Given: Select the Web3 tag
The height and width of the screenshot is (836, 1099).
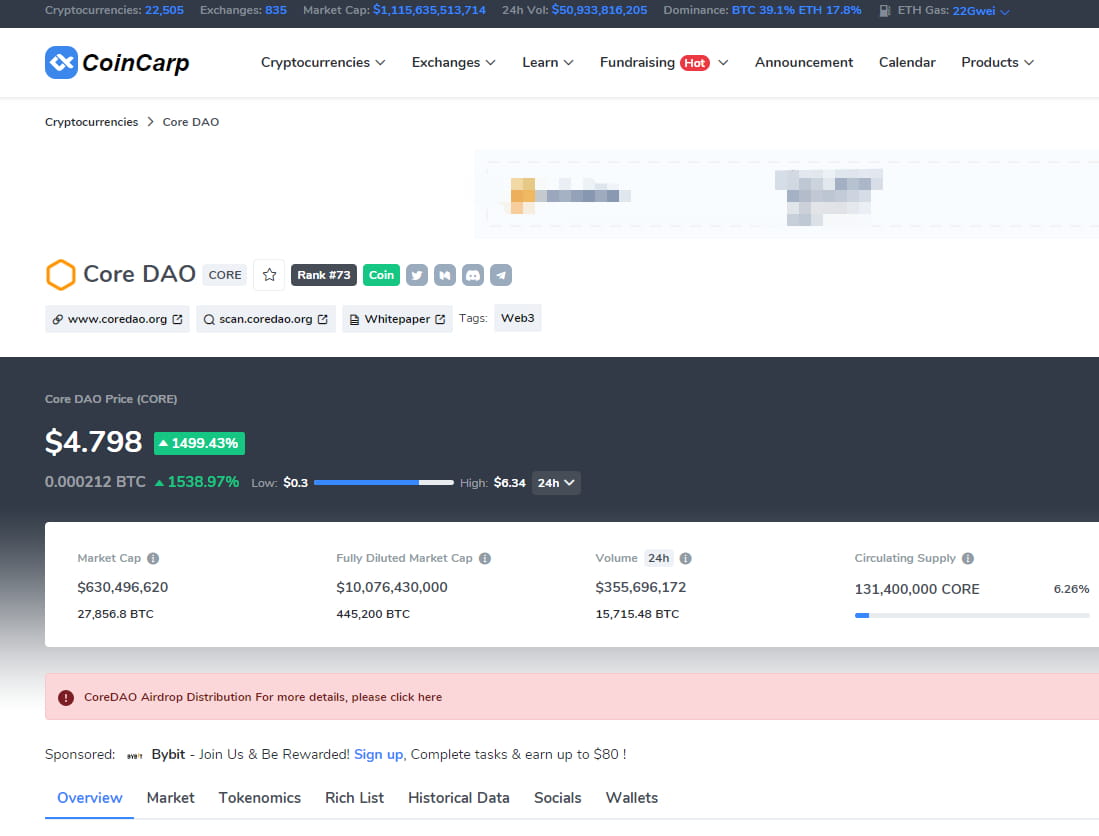Looking at the screenshot, I should tap(517, 317).
